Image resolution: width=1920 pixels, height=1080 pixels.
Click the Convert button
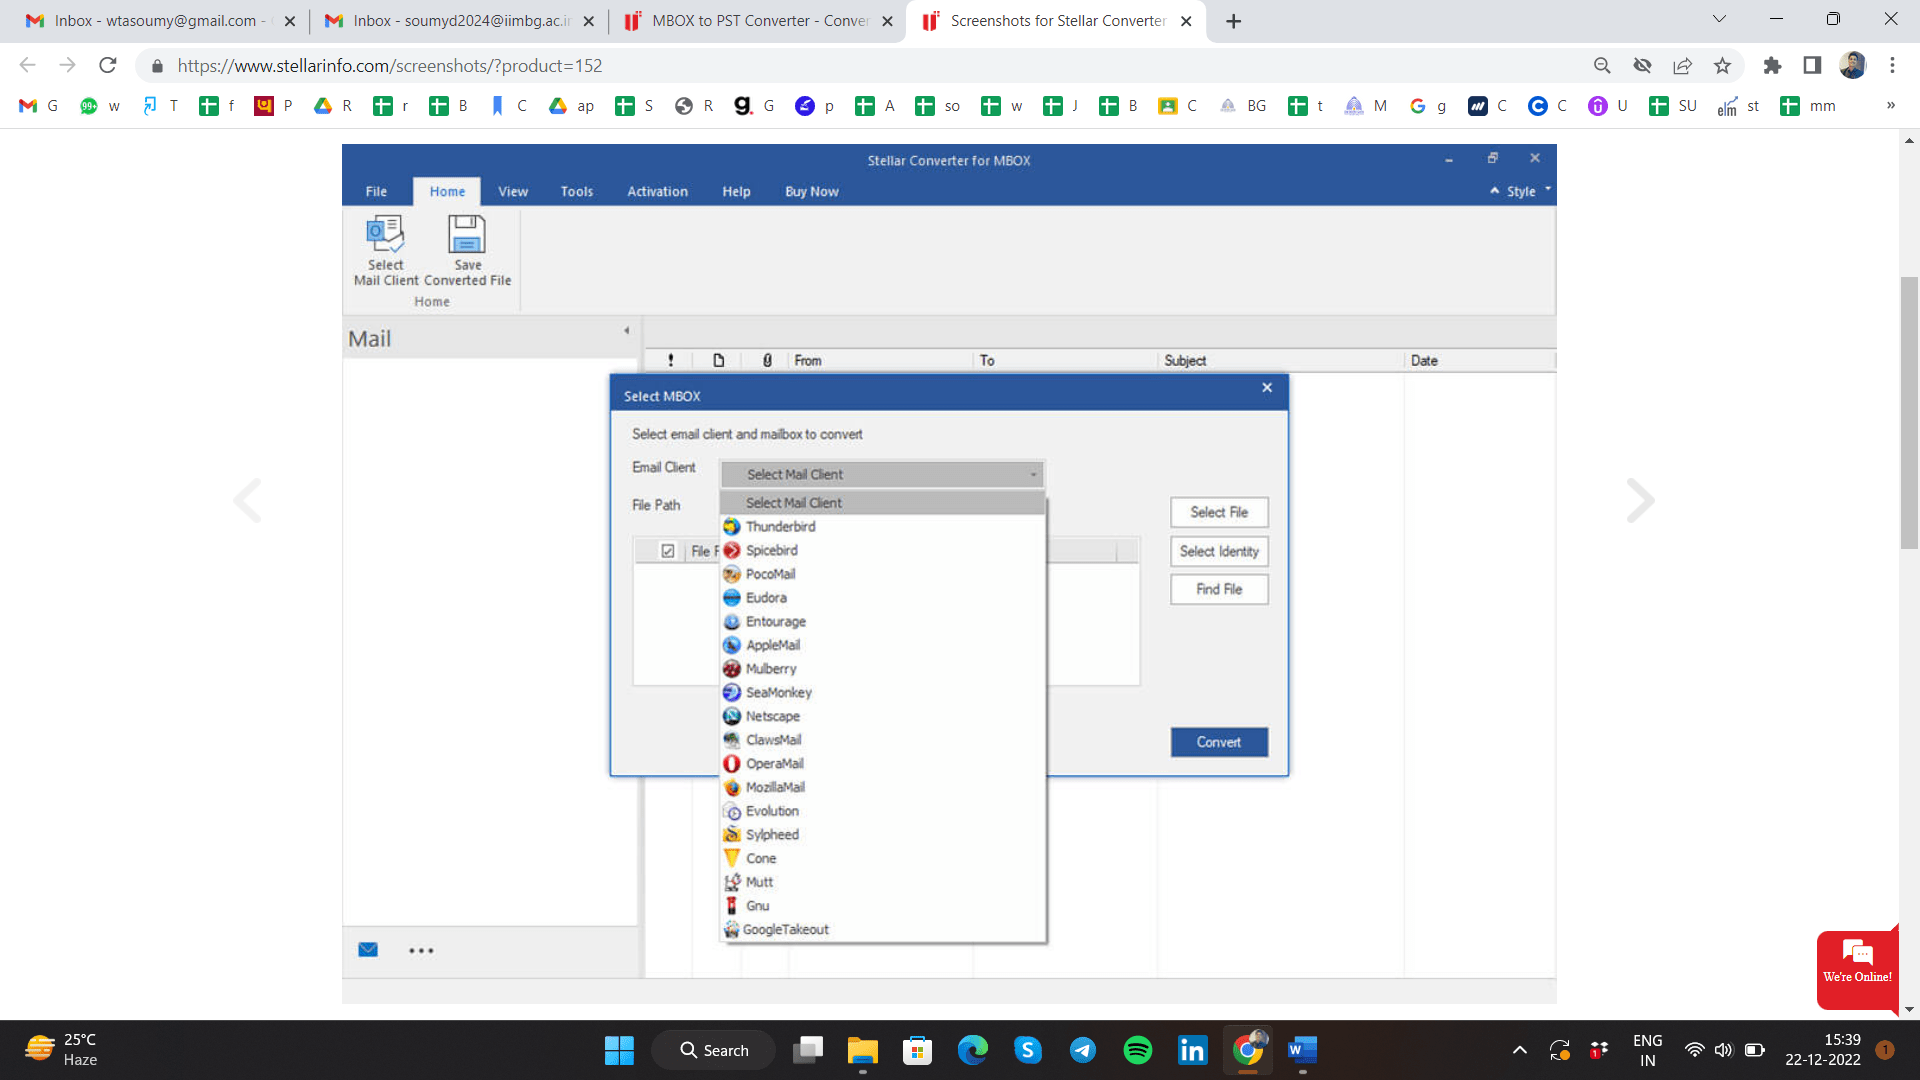pos(1219,742)
